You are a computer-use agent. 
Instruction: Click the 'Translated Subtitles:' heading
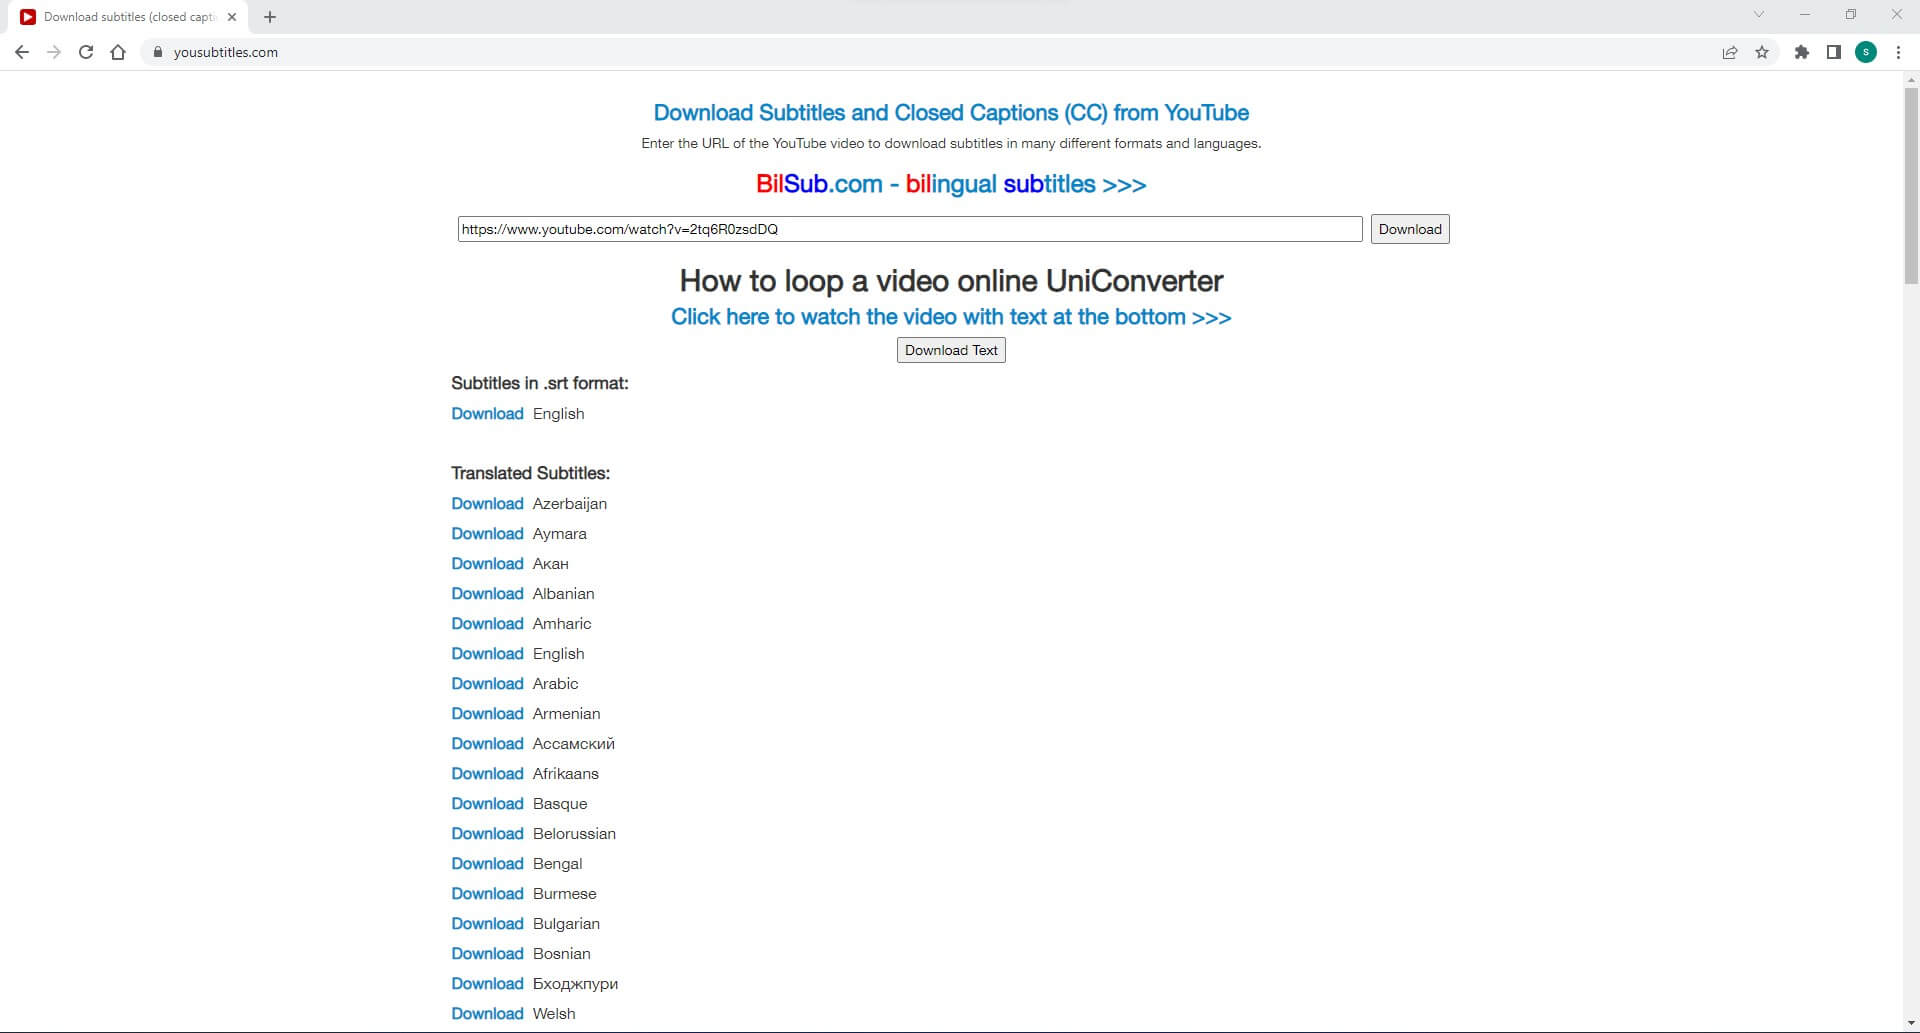point(530,473)
